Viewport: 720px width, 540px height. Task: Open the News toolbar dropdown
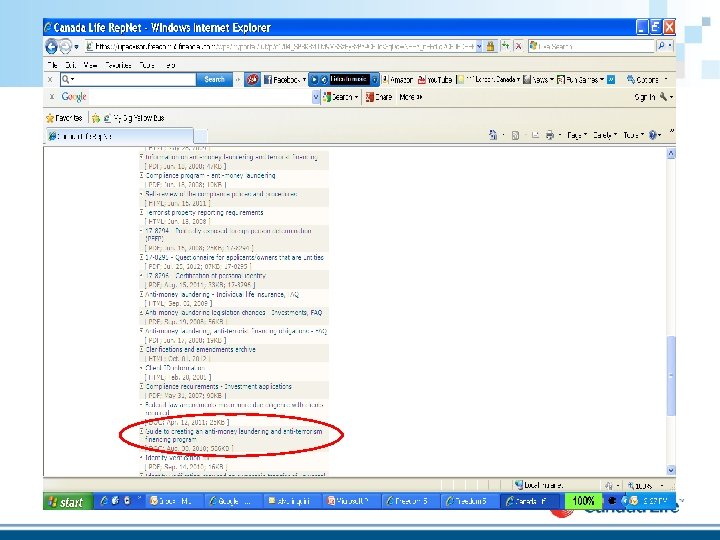coord(538,80)
